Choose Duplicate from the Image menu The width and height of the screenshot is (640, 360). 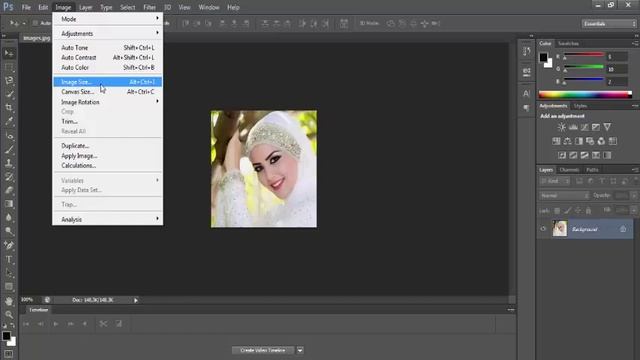tap(108, 146)
